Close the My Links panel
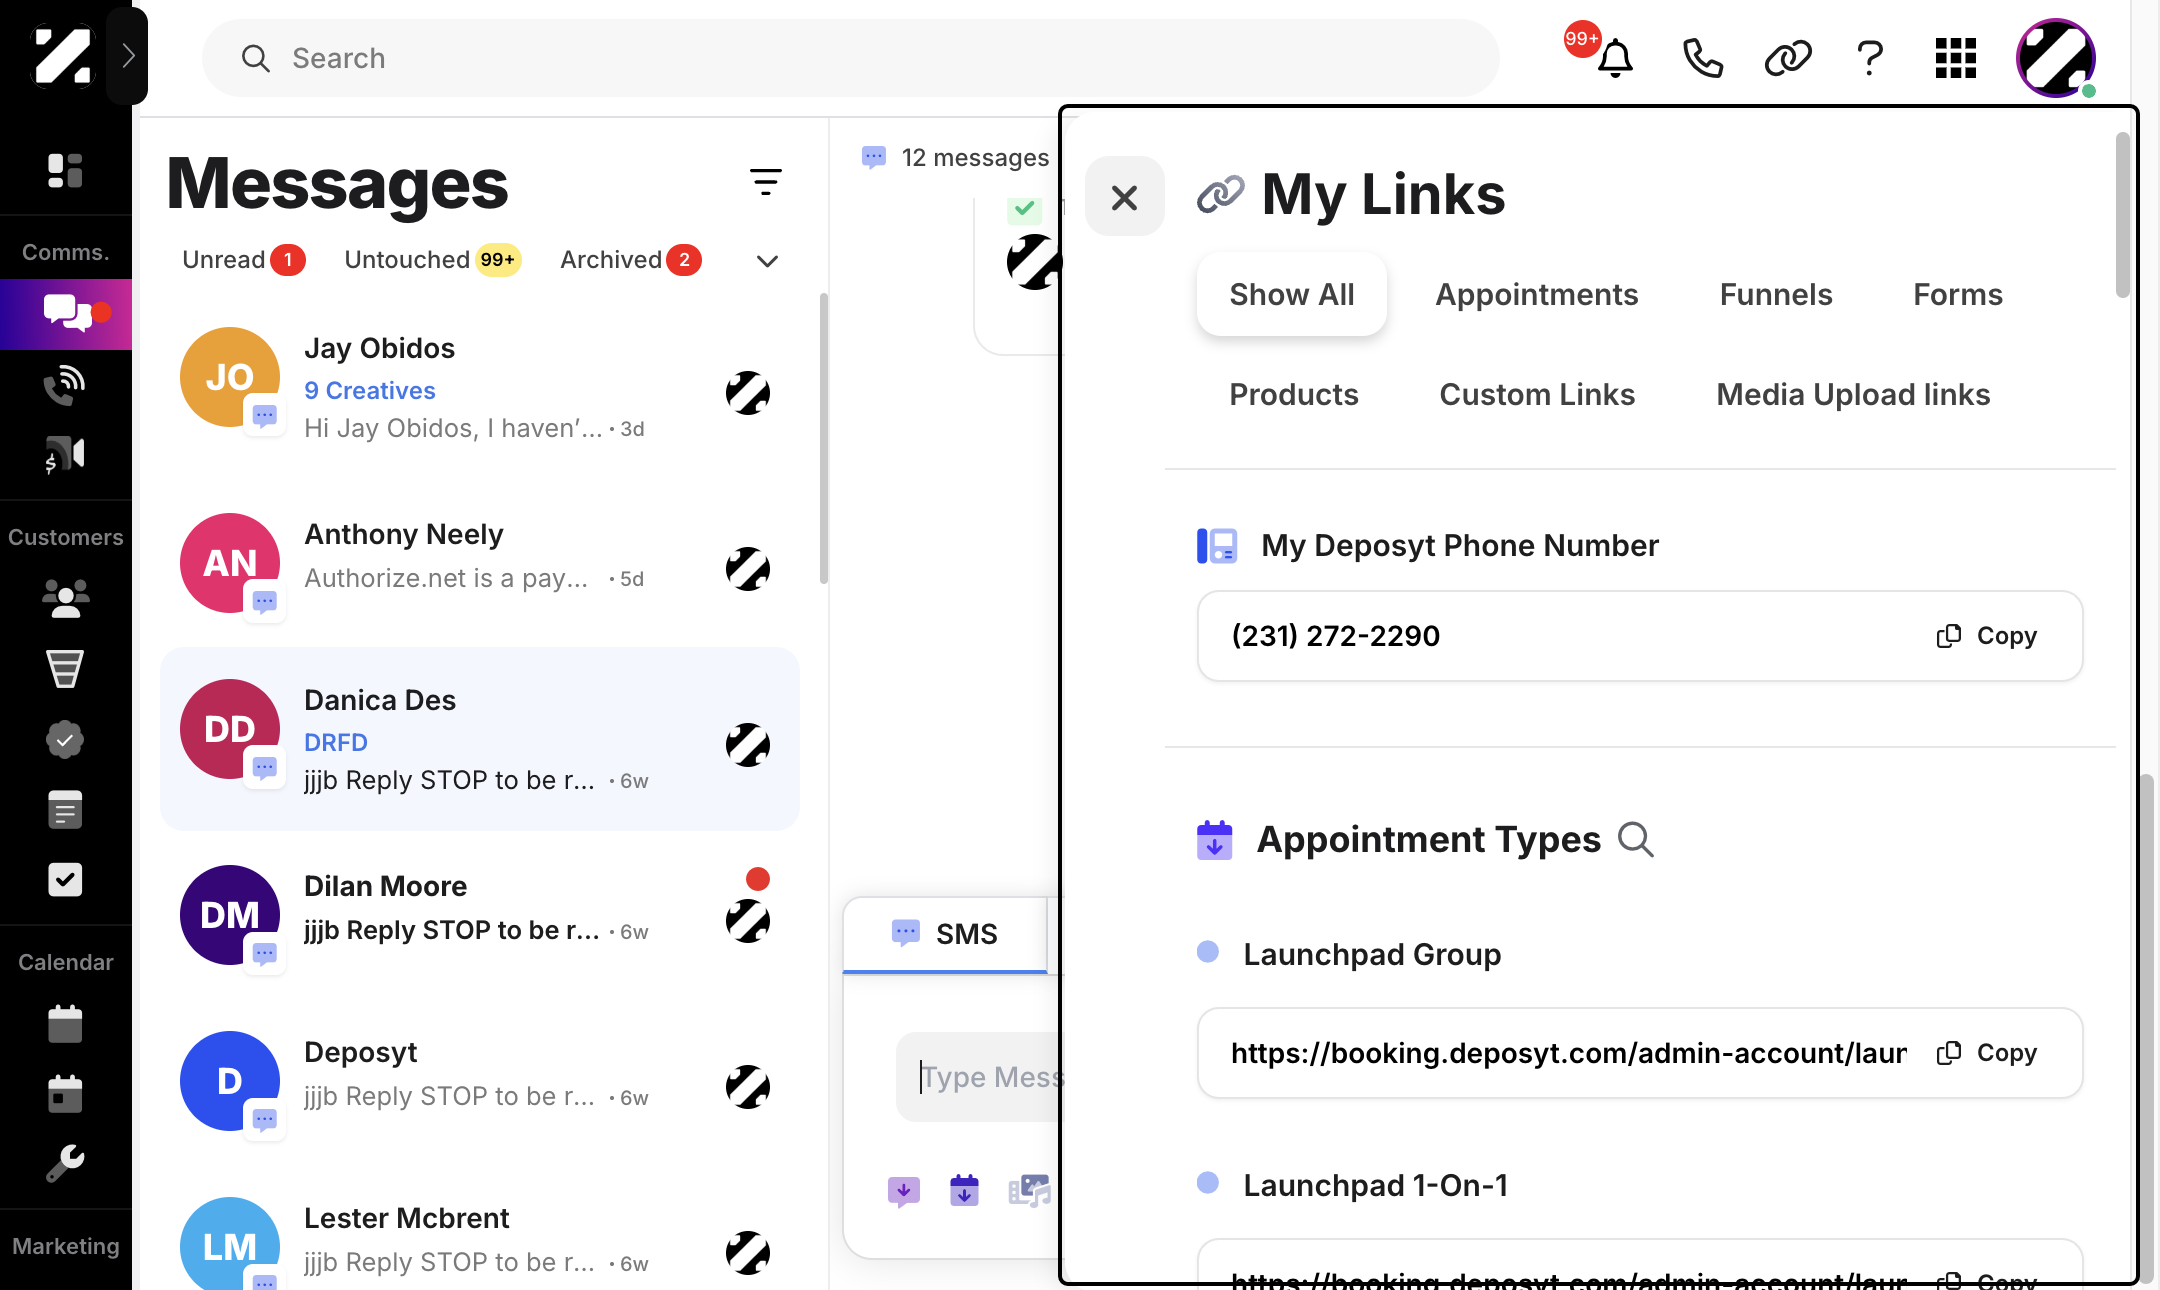Image resolution: width=2160 pixels, height=1290 pixels. (x=1125, y=197)
